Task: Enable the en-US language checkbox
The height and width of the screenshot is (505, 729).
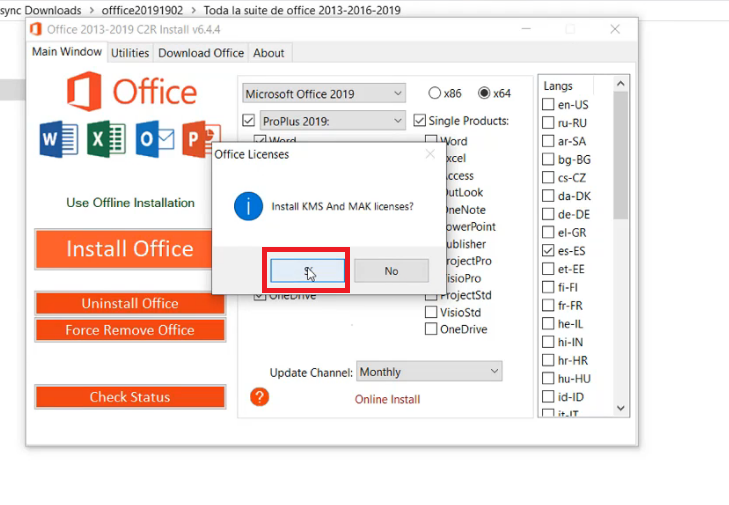Action: click(548, 104)
